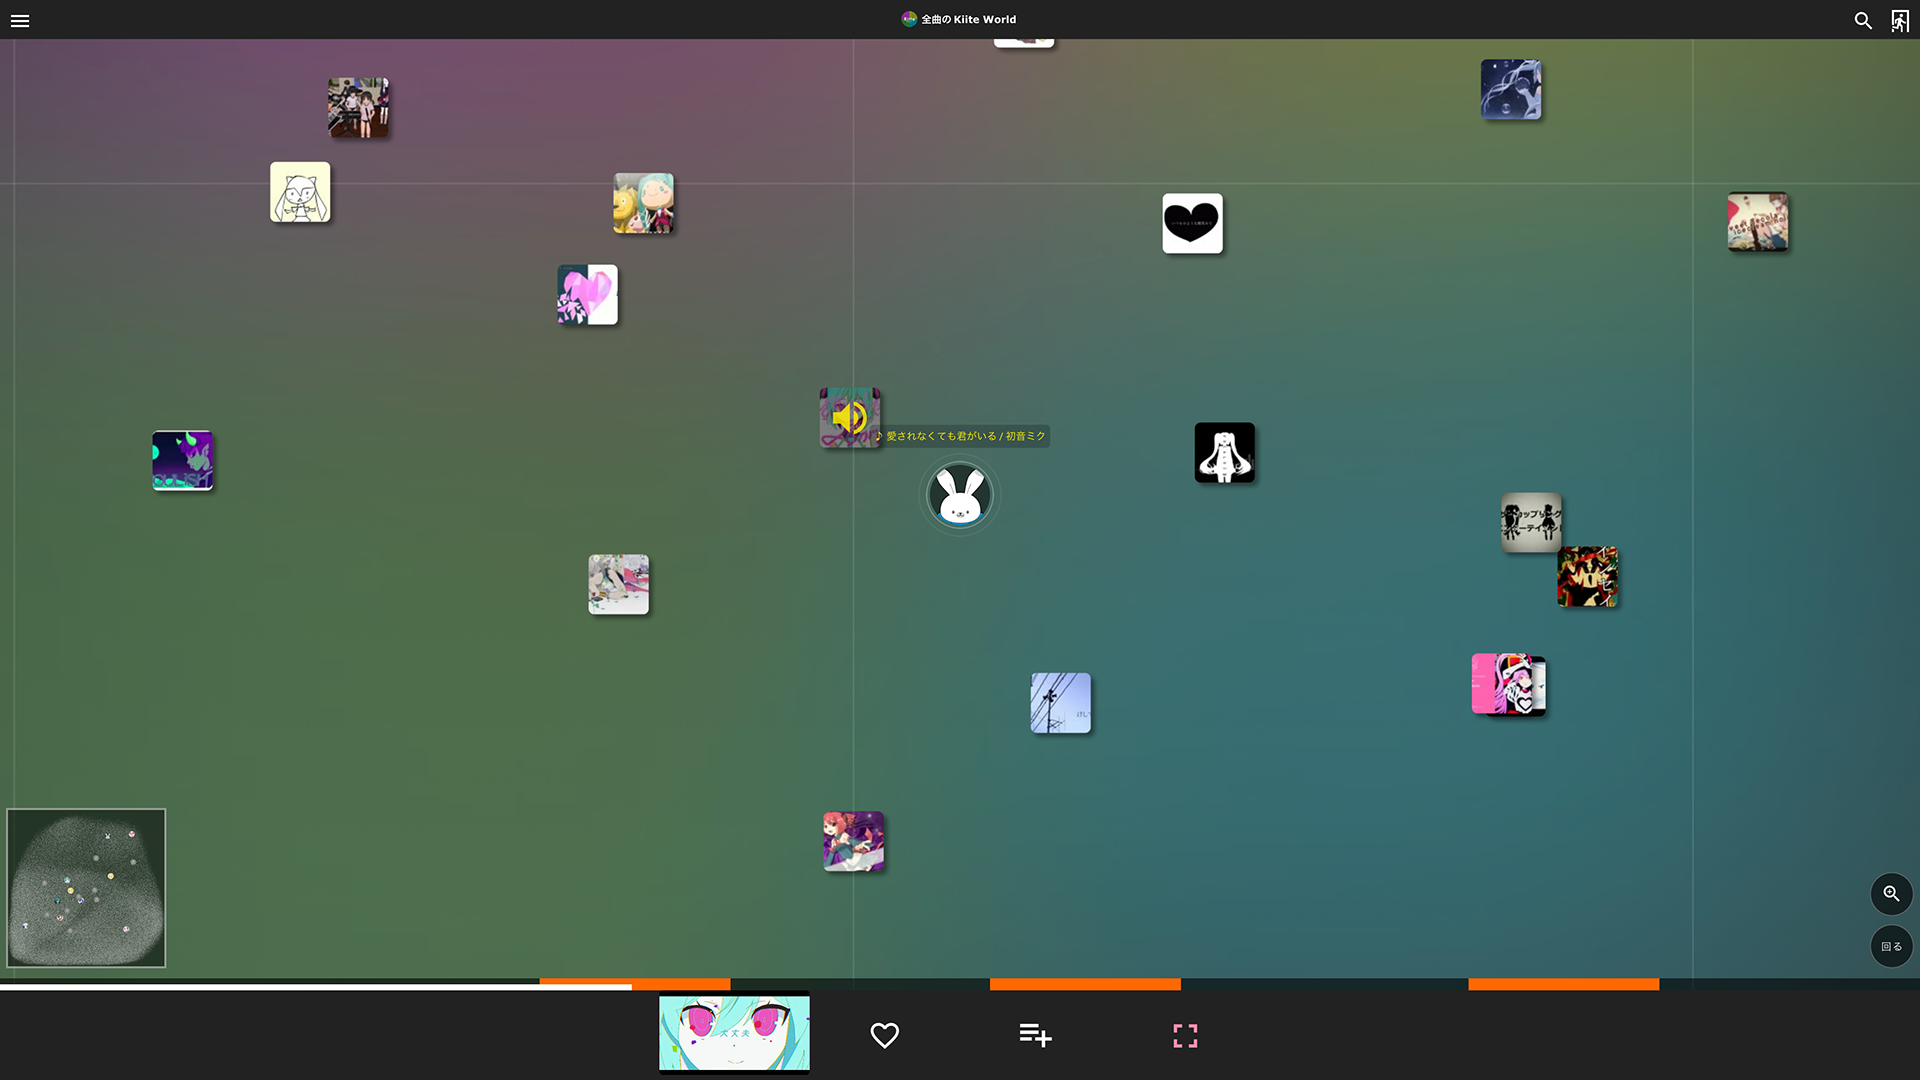Click the white playback progress bar
The height and width of the screenshot is (1080, 1920).
tap(316, 987)
